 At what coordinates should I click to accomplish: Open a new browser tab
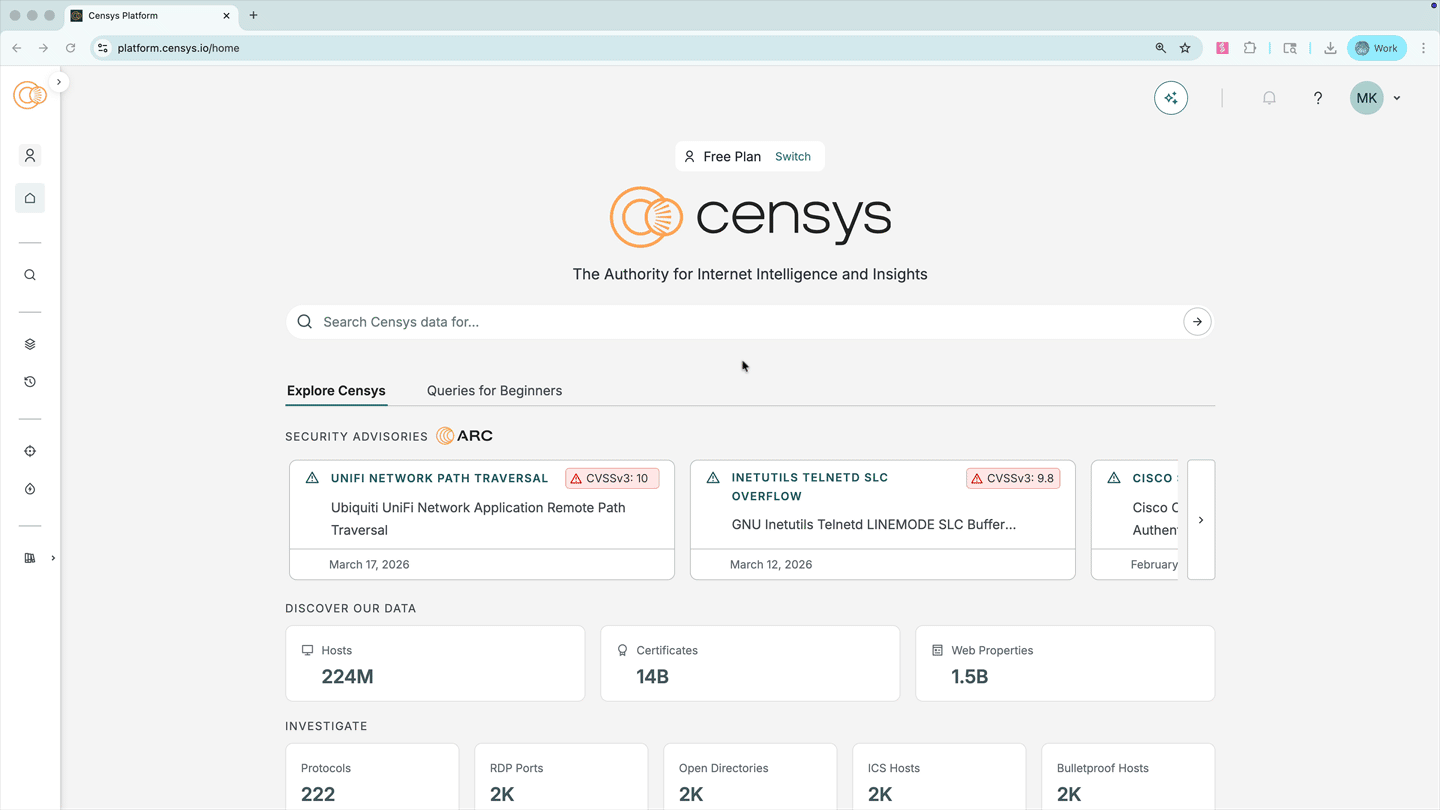point(253,16)
